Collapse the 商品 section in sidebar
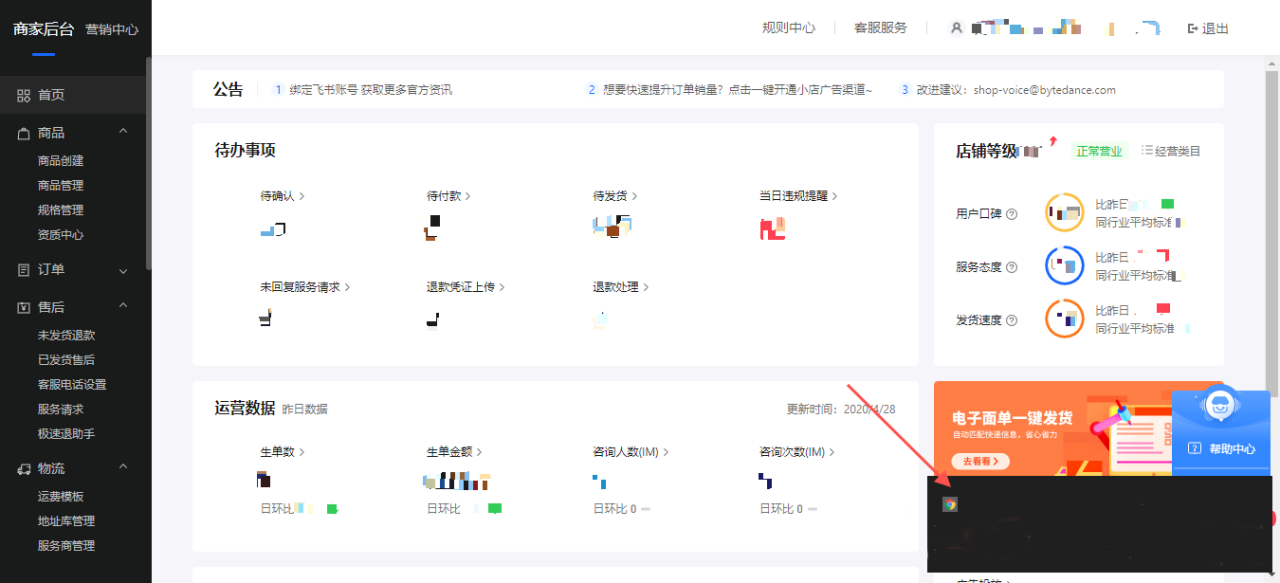Viewport: 1280px width, 583px height. pos(123,131)
